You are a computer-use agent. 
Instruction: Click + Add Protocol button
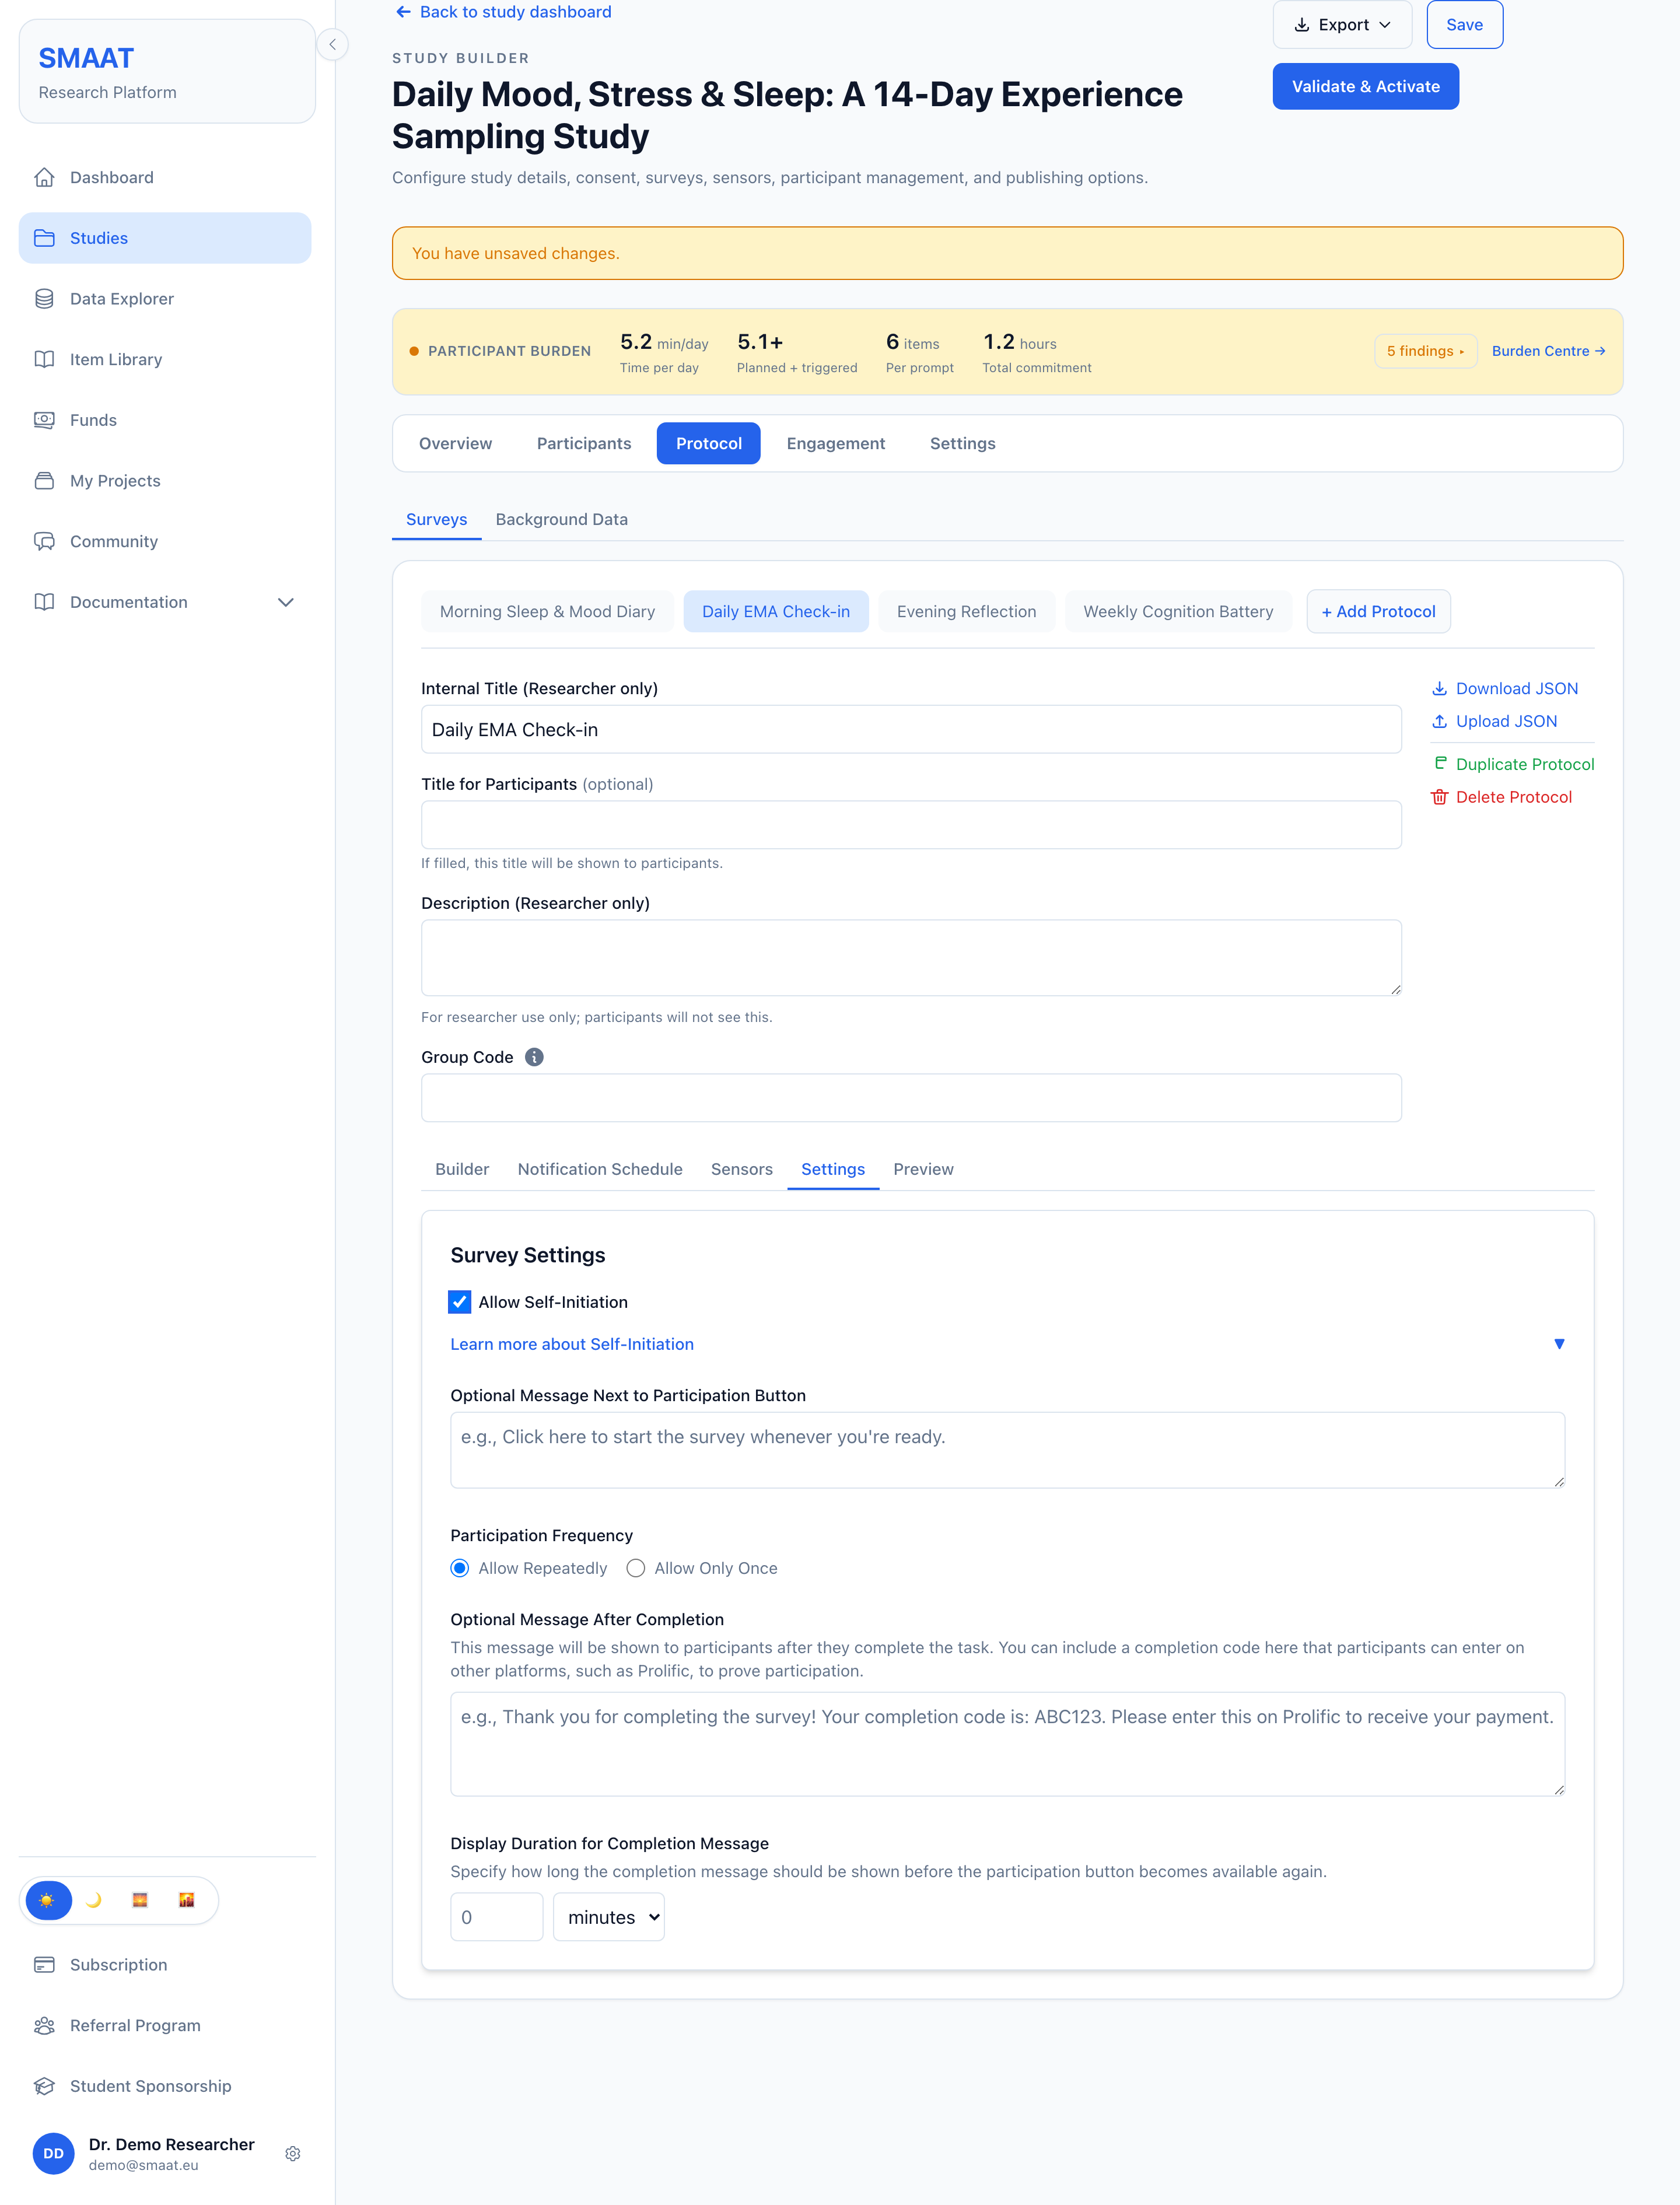[1379, 611]
